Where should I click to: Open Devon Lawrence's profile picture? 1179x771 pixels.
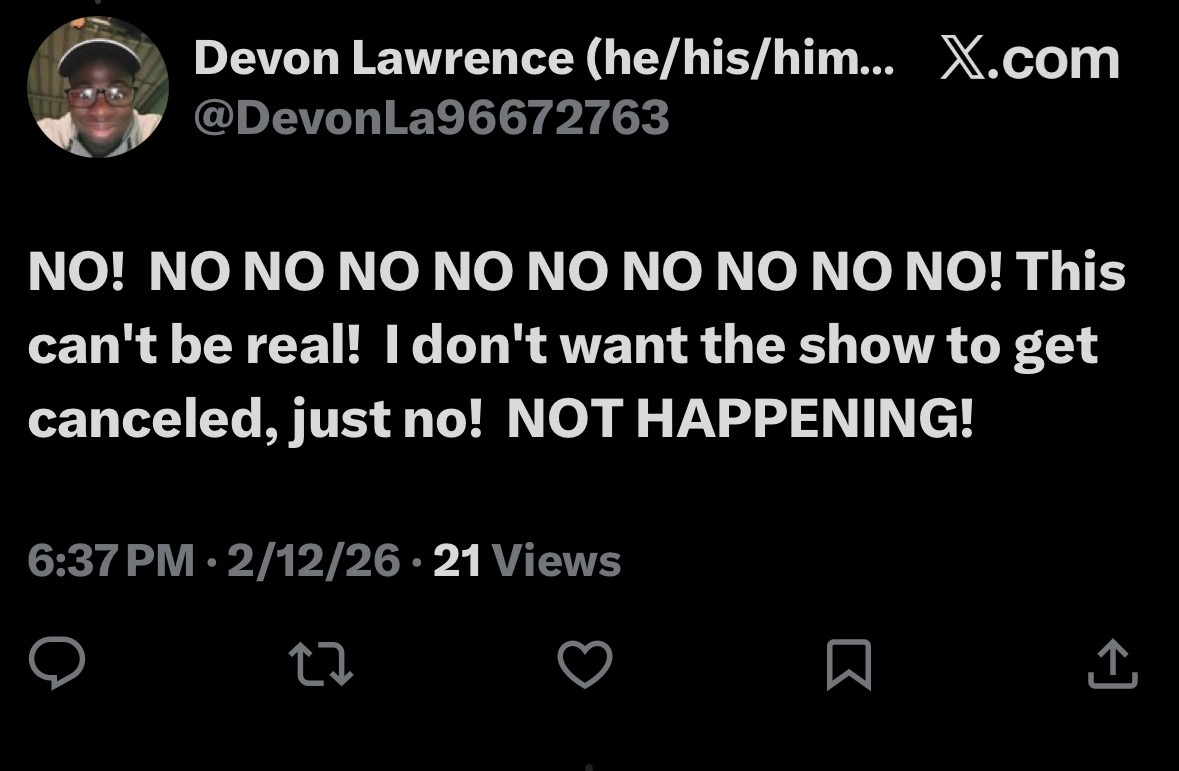point(98,87)
